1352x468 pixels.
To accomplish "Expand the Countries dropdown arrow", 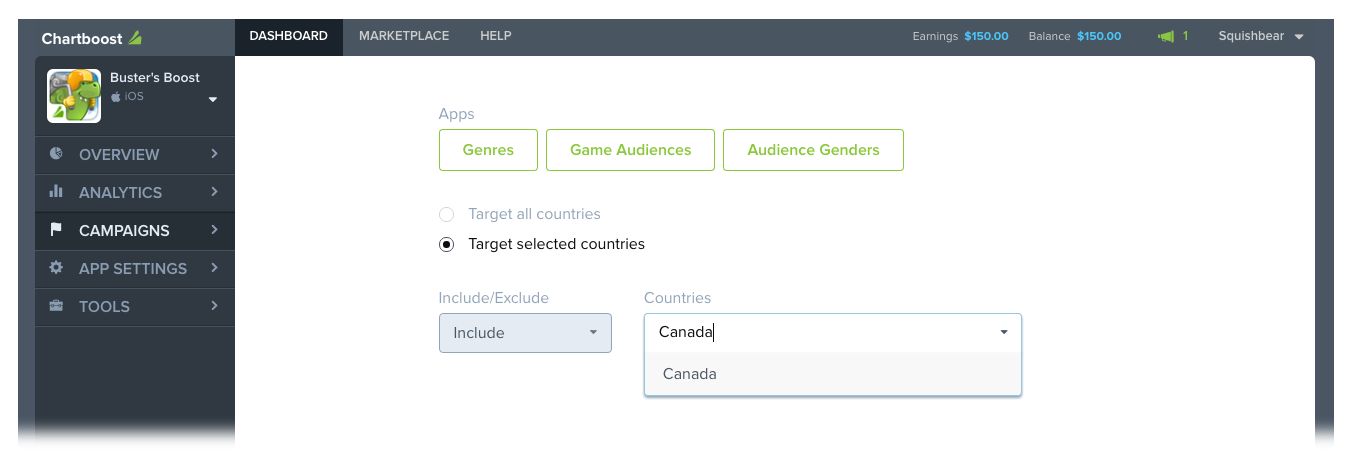I will [x=1004, y=333].
